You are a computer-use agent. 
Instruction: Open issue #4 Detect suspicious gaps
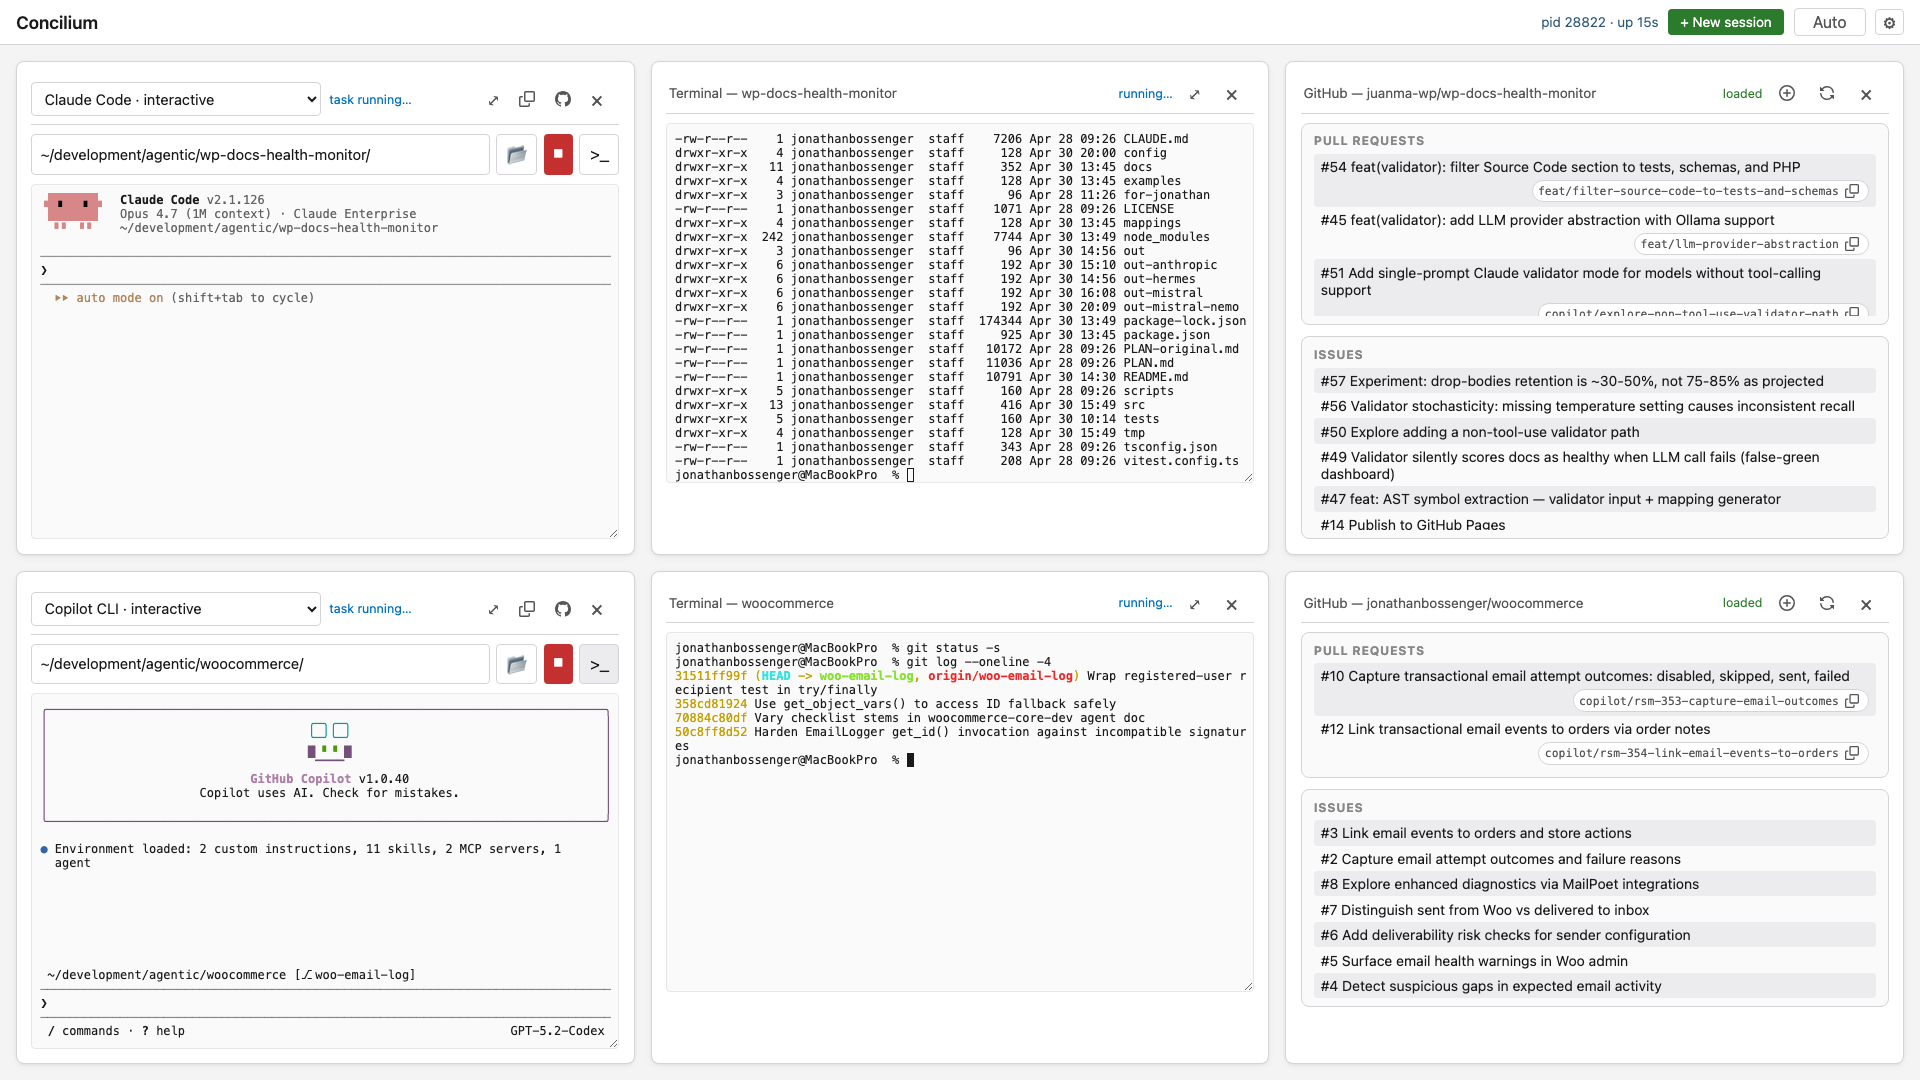click(x=1594, y=986)
